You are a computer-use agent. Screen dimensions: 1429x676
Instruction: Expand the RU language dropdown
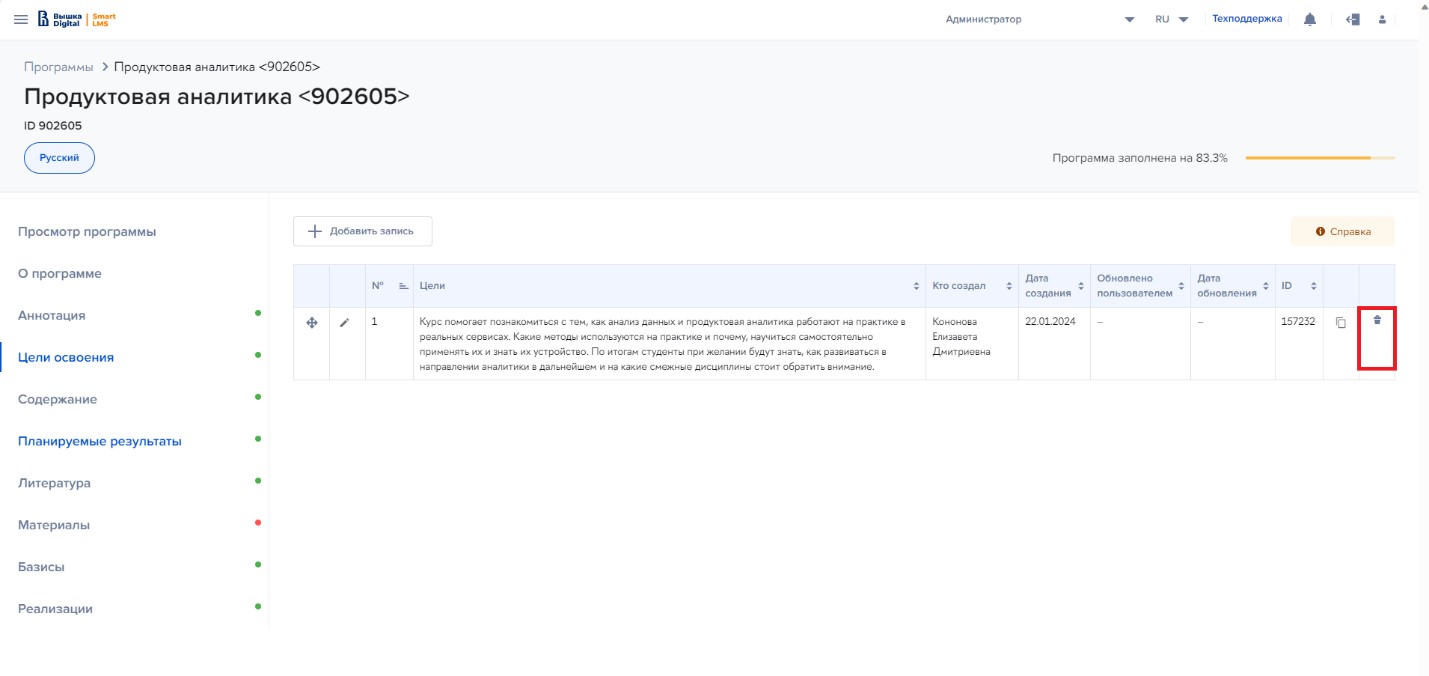coord(1171,19)
